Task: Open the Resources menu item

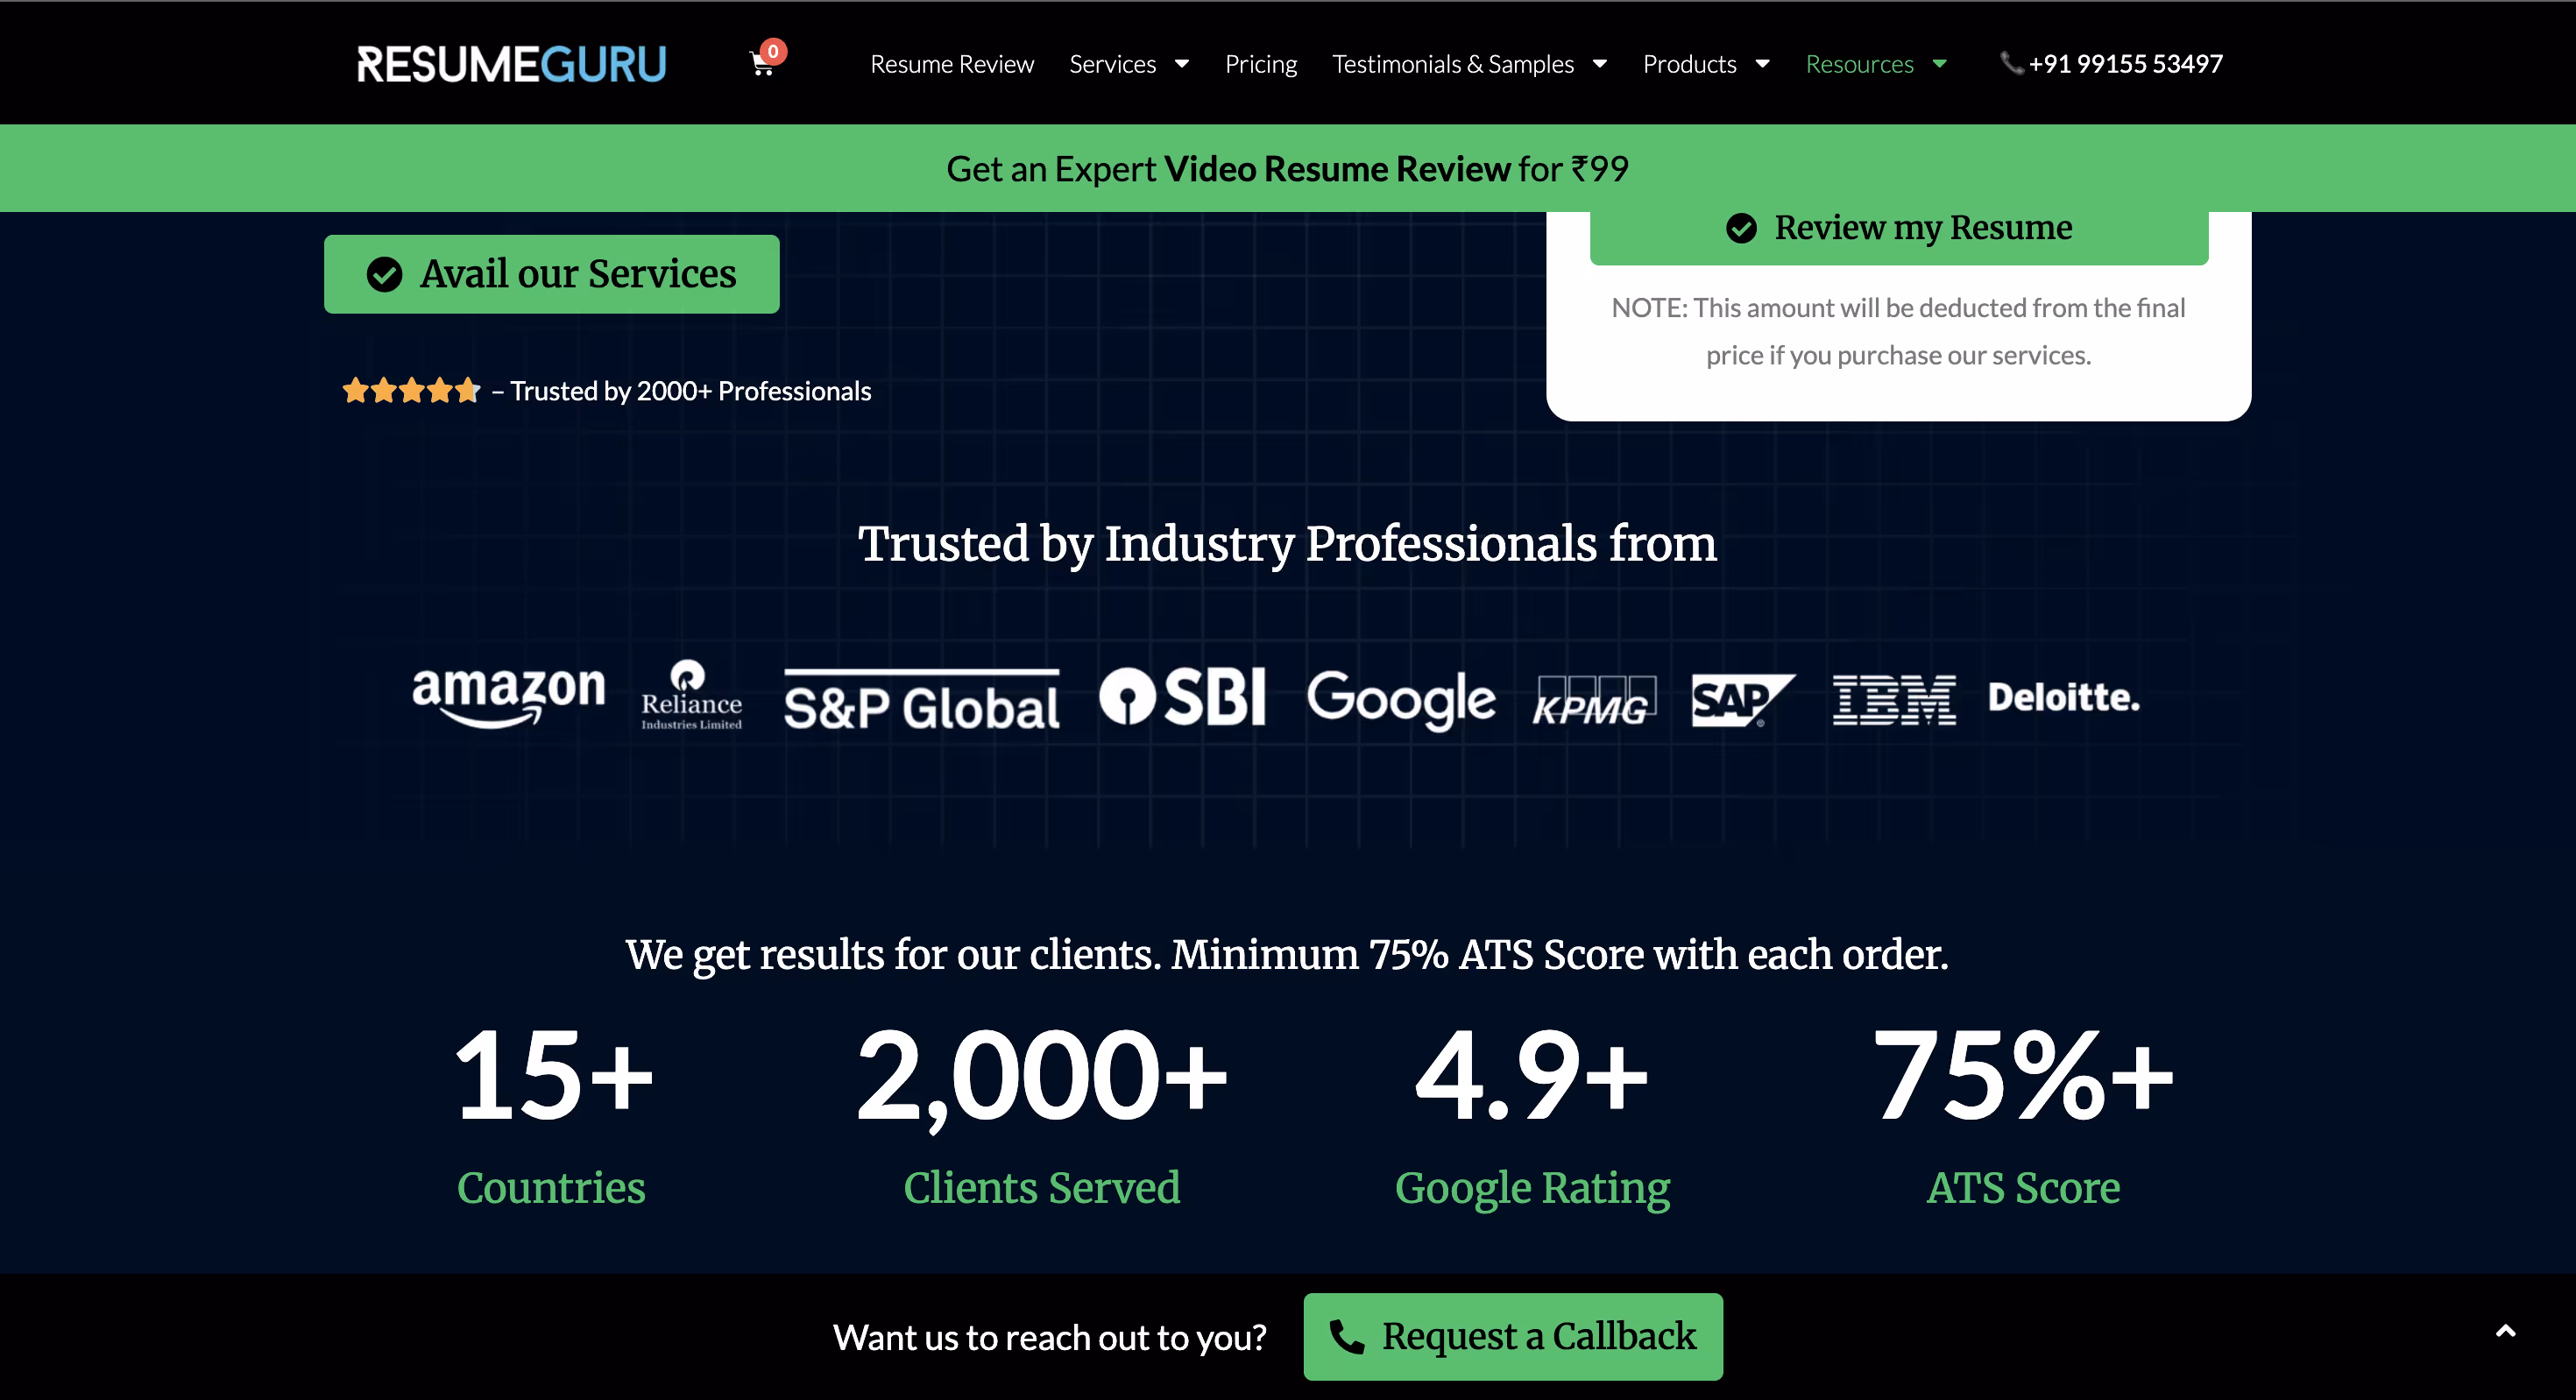Action: point(1859,64)
